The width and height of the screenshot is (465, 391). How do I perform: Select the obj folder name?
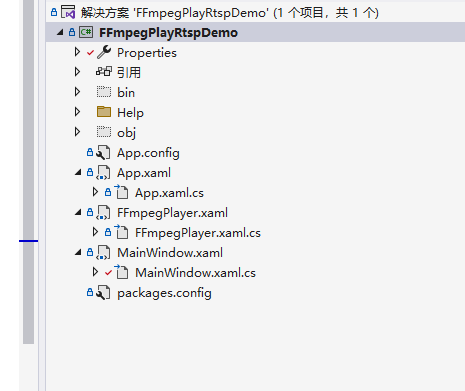(126, 133)
